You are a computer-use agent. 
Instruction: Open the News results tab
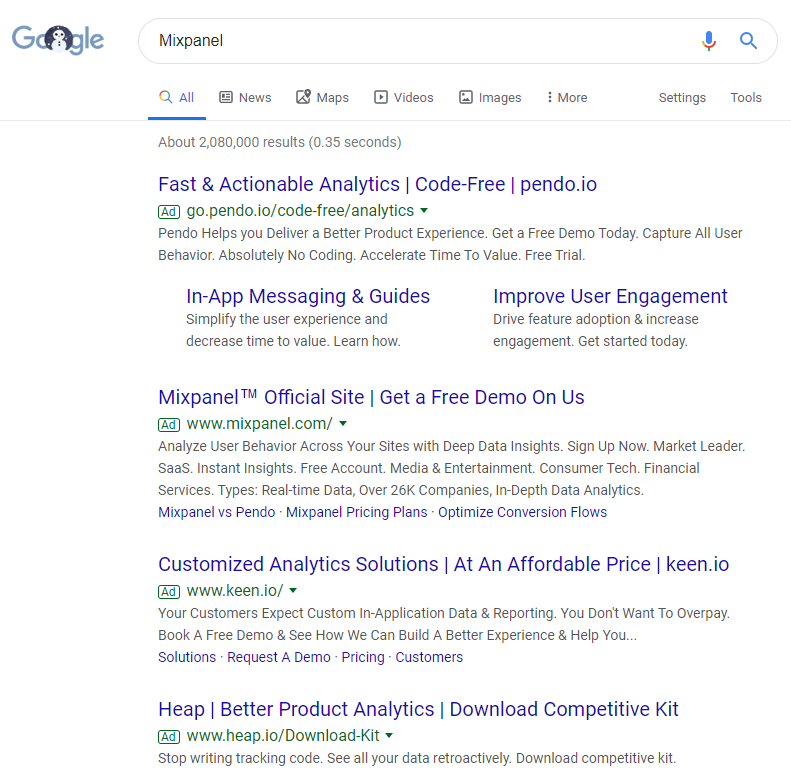pyautogui.click(x=245, y=98)
